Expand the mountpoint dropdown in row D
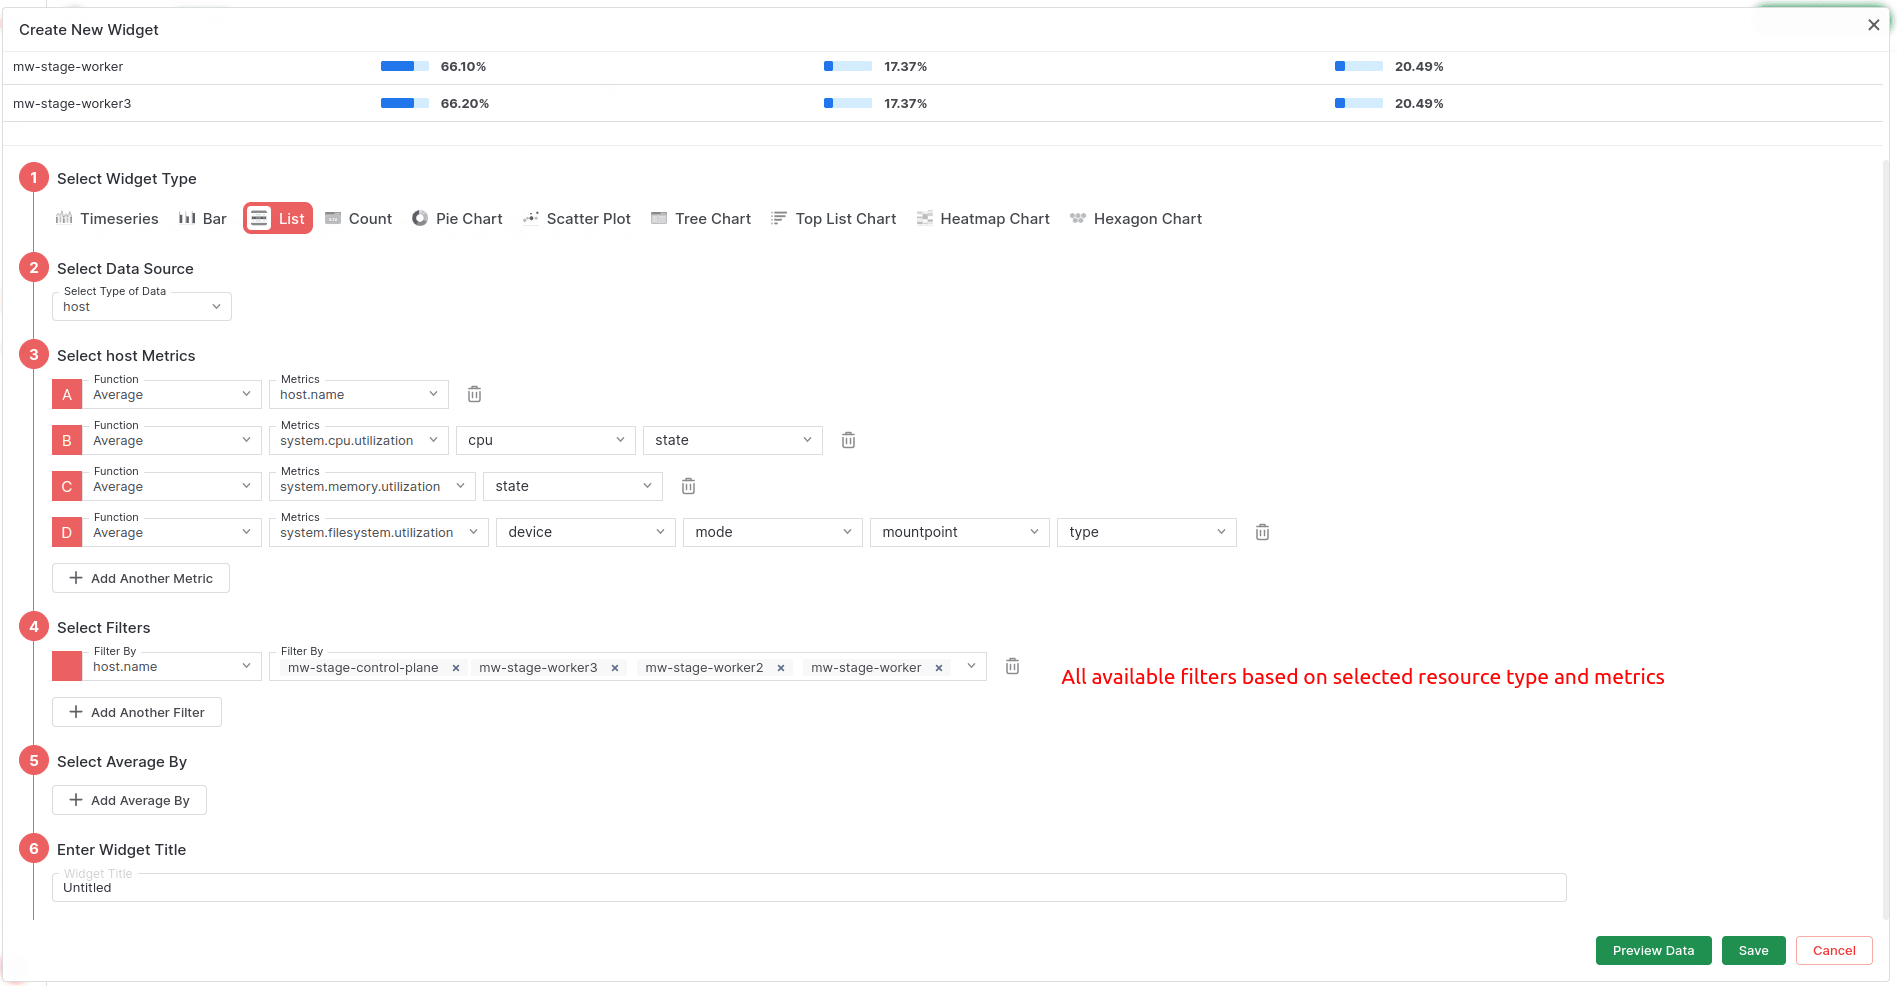Screen dimensions: 1897x986 coord(959,532)
